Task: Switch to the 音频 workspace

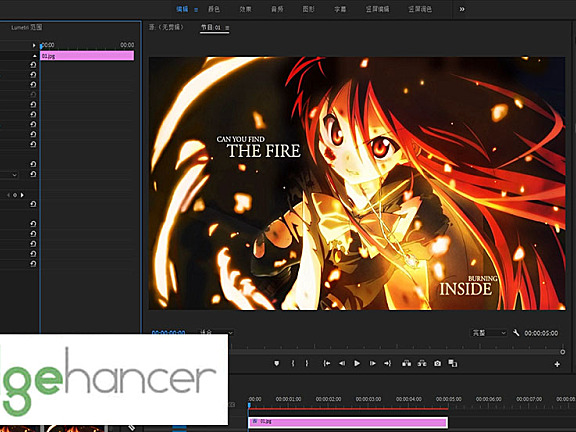Action: [277, 9]
